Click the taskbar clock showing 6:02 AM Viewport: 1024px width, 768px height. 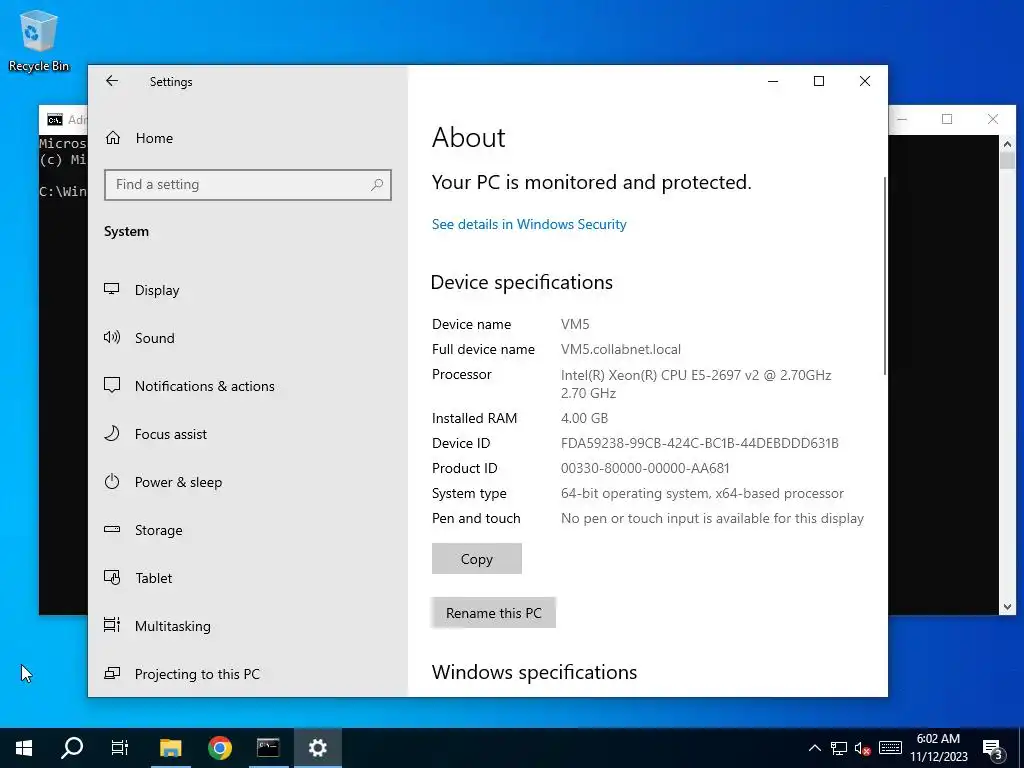(x=938, y=748)
